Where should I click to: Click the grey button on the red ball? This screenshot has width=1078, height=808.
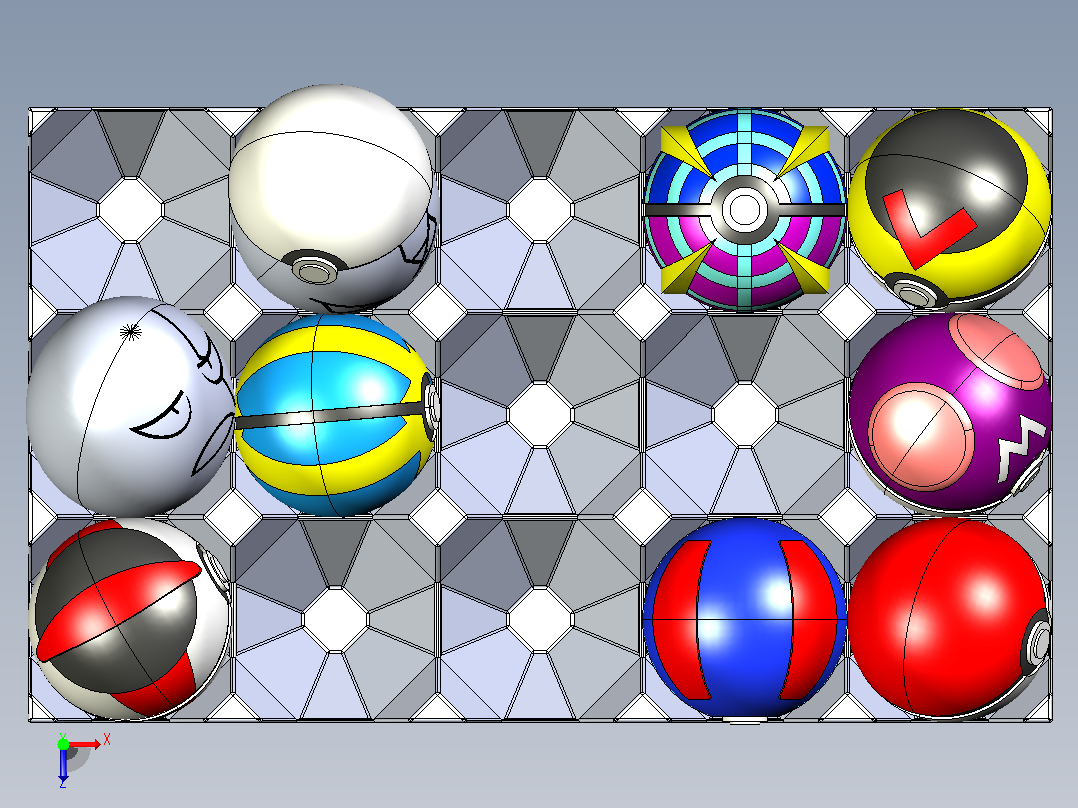(1038, 643)
